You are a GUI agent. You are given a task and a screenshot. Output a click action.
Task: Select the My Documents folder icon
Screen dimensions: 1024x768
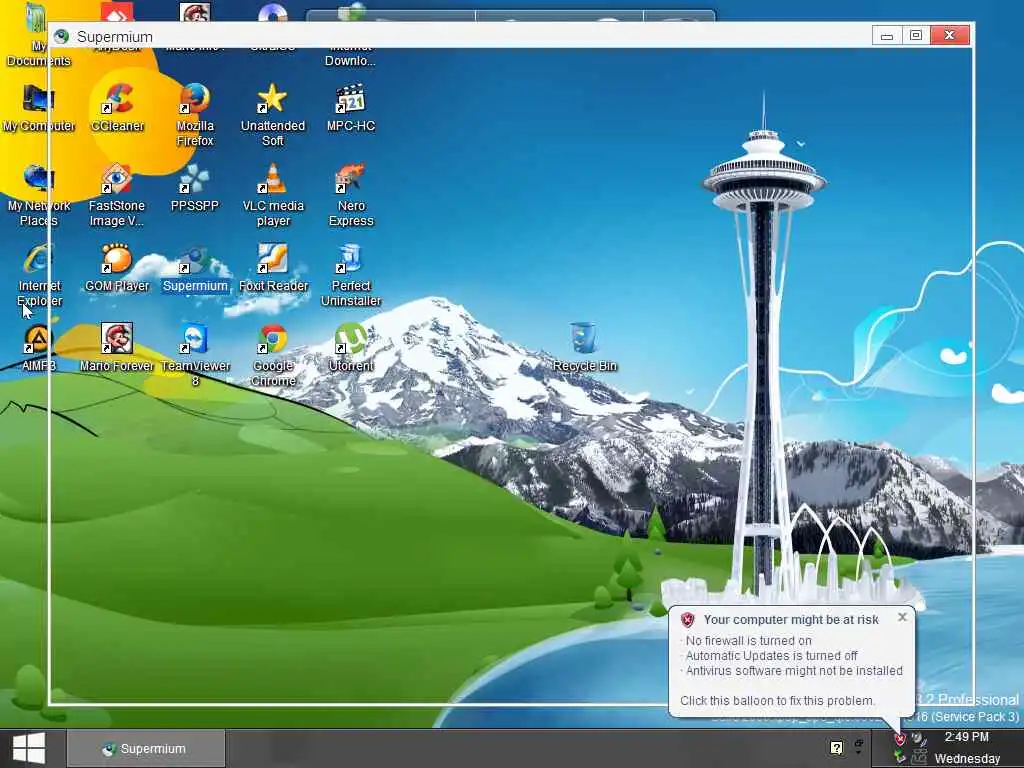point(39,35)
